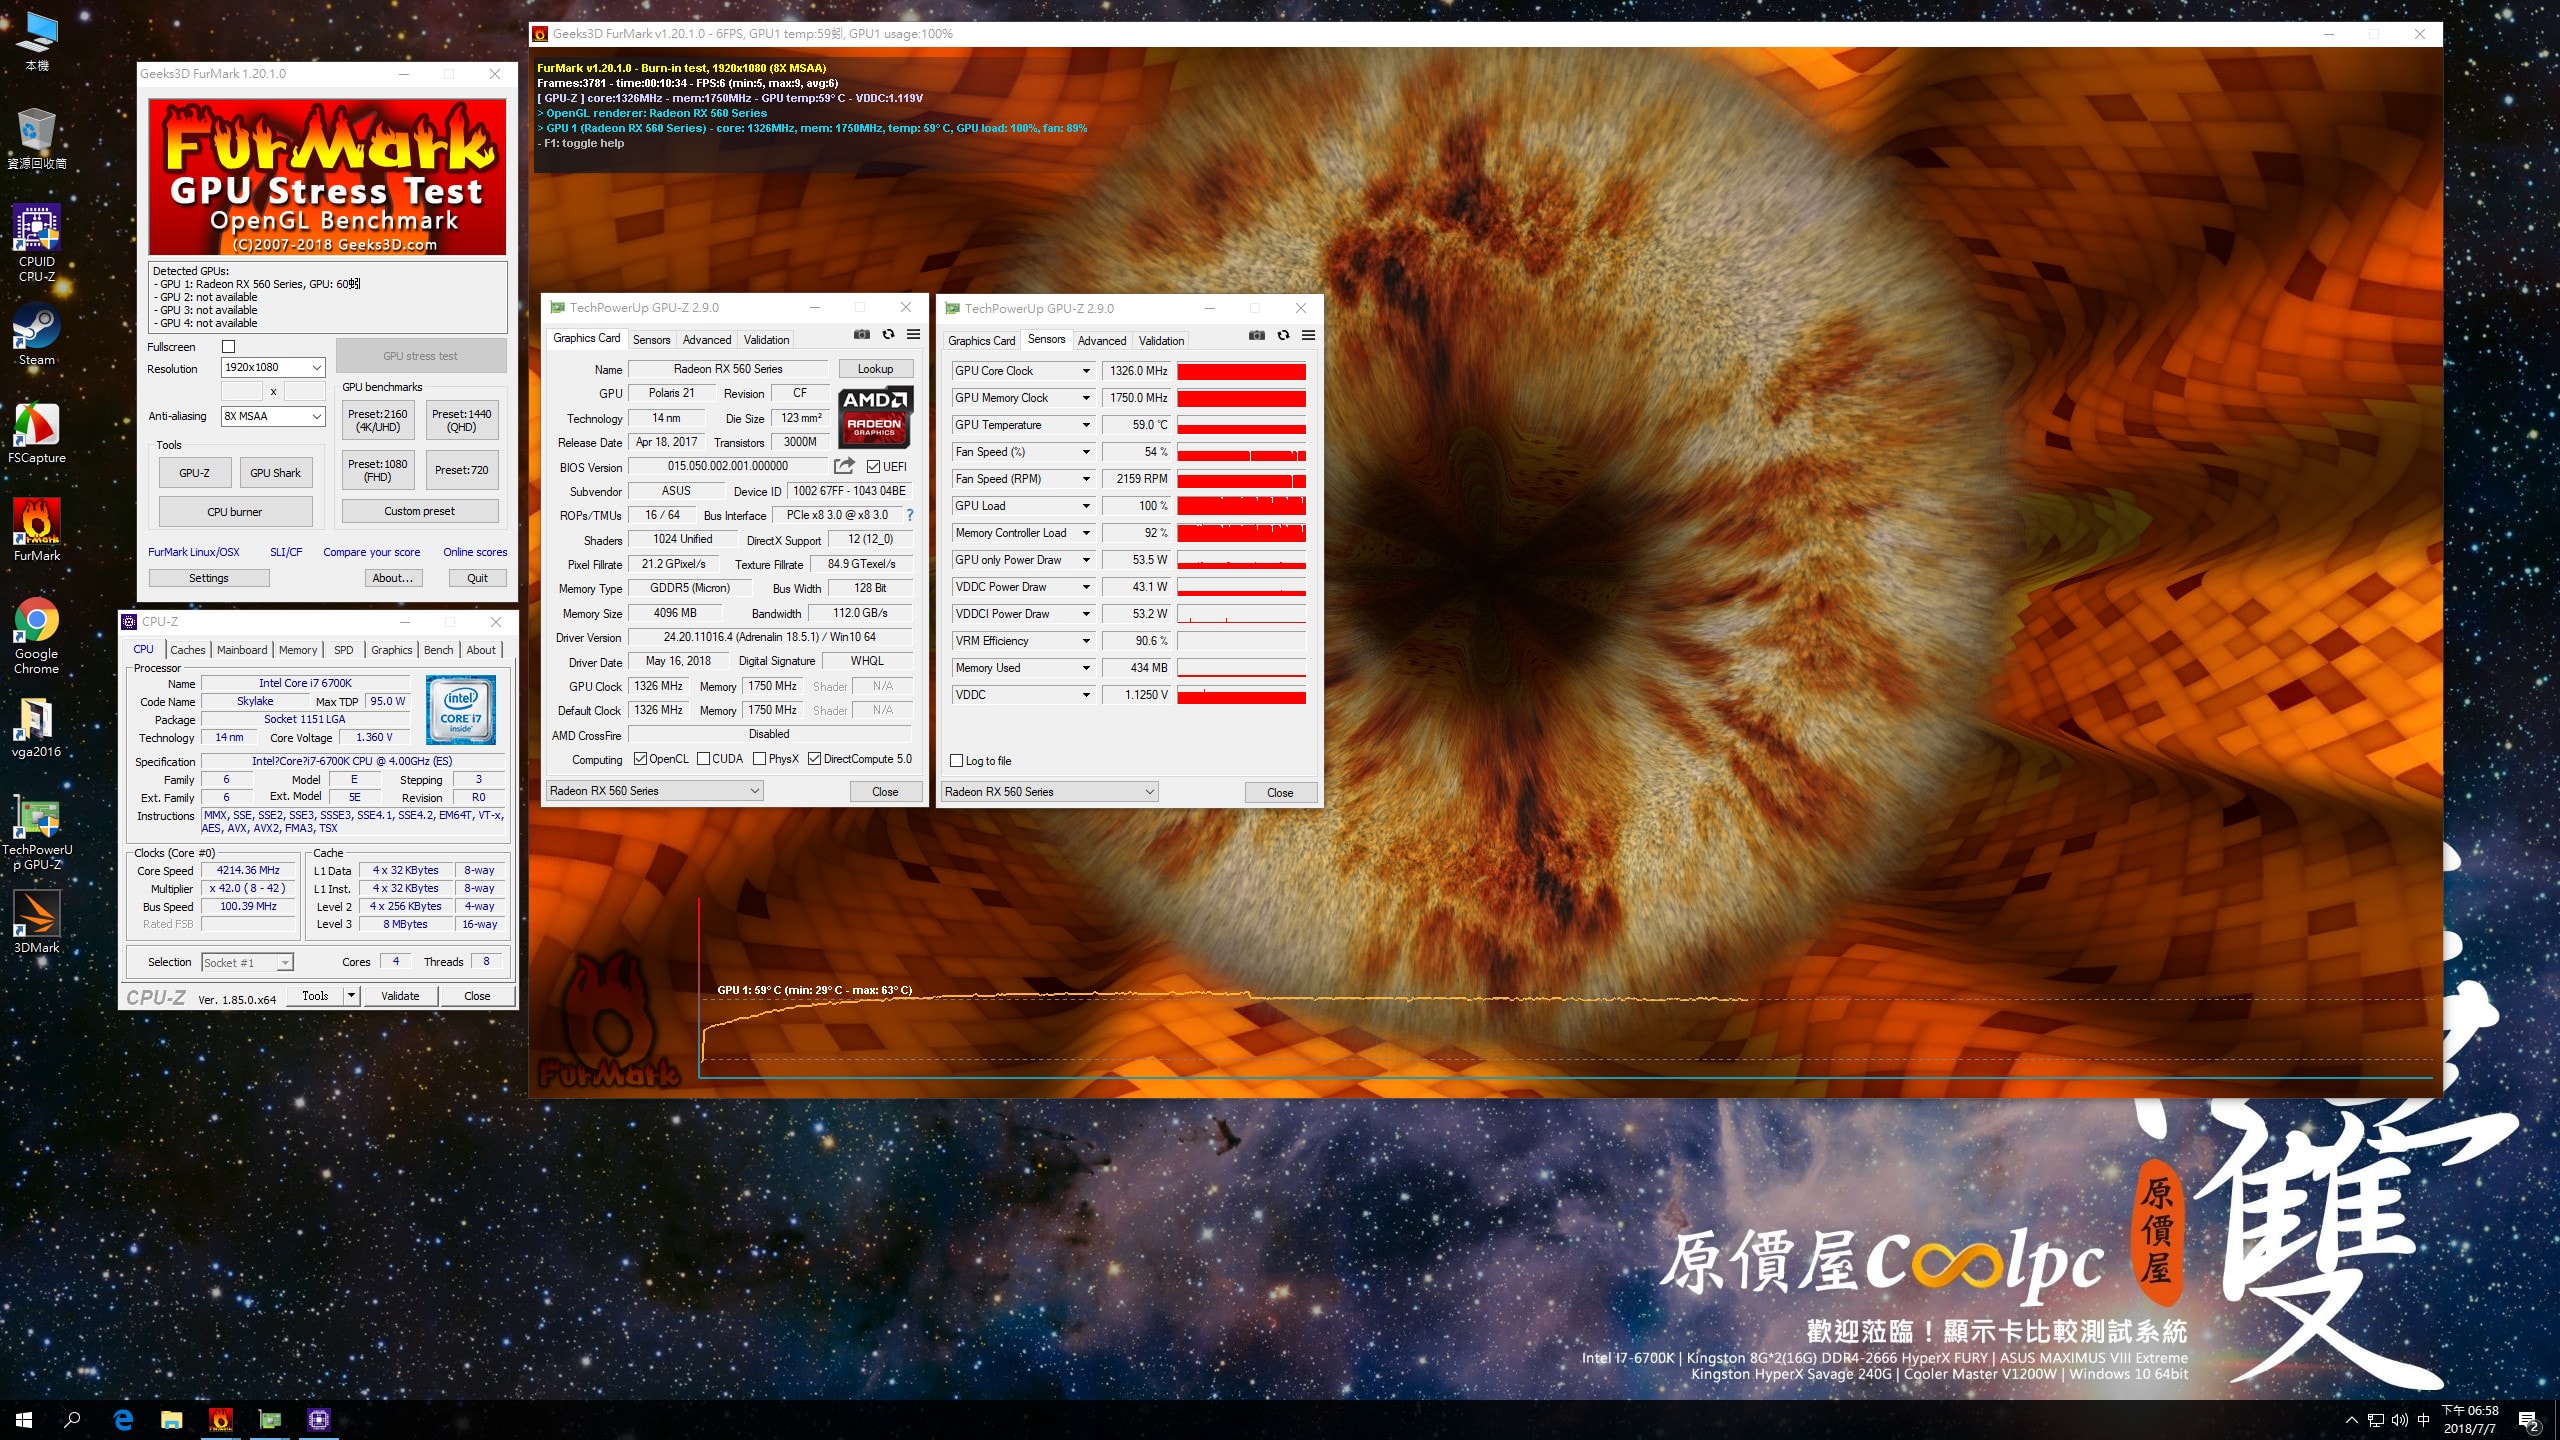Click the BIOS export share icon in GPU-Z
The image size is (2560, 1440).
[x=845, y=466]
